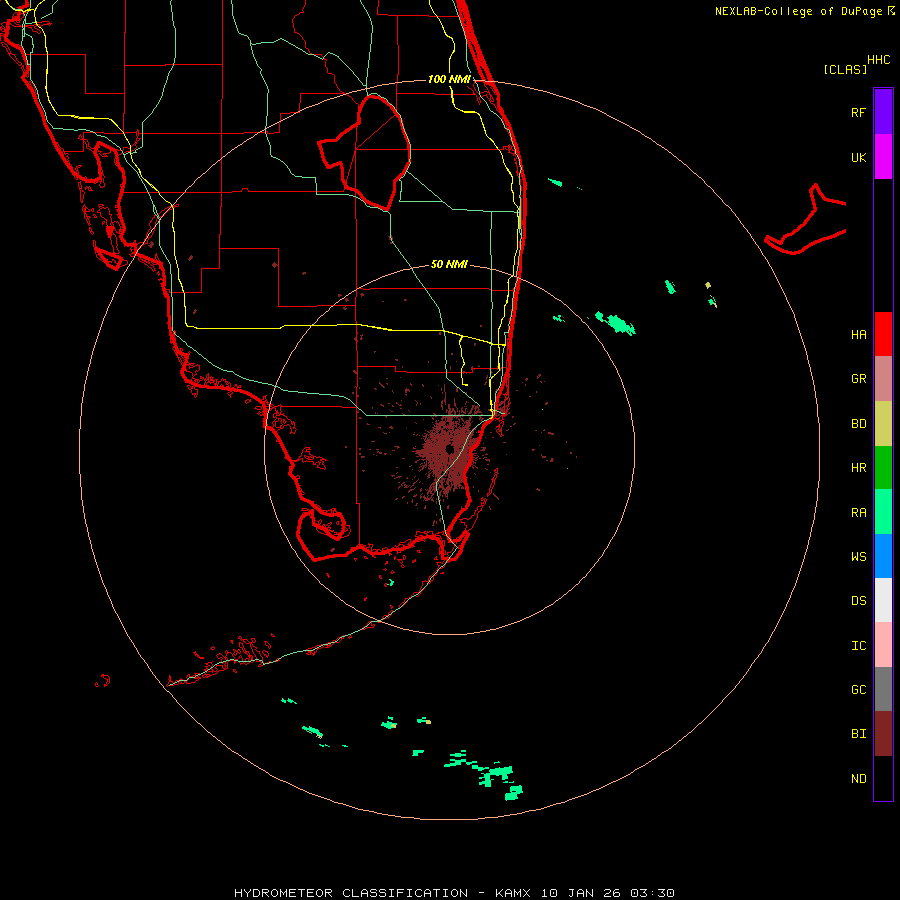This screenshot has height=900, width=900.
Task: Click the 'NEXLAB-College of DuPage' credit text
Action: click(798, 11)
